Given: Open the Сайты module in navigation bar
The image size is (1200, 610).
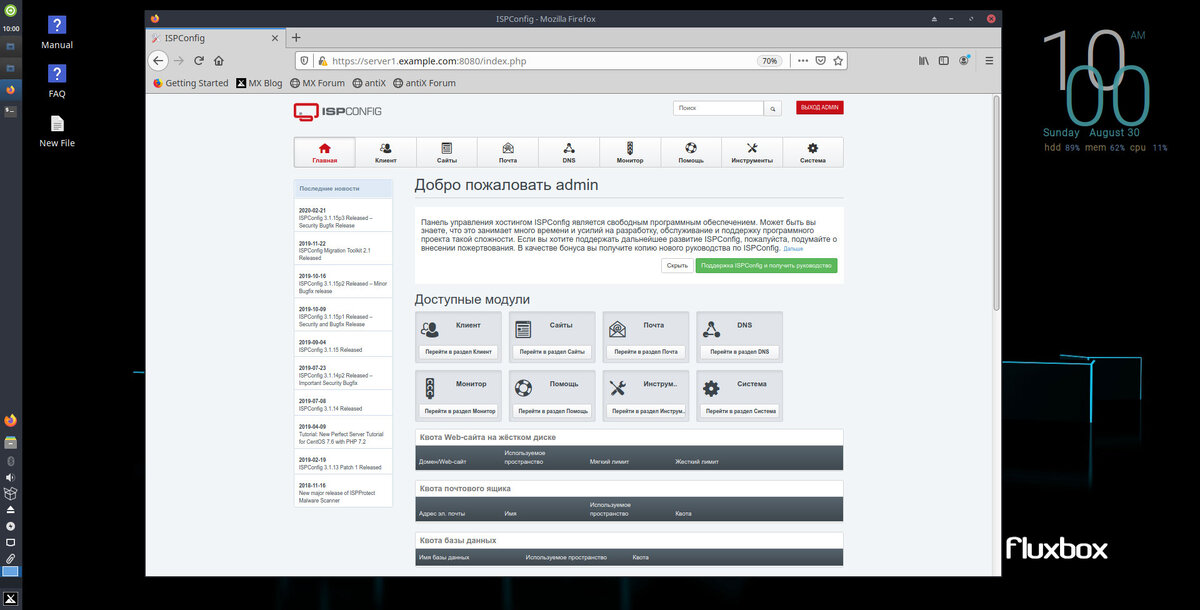Looking at the screenshot, I should (x=447, y=152).
